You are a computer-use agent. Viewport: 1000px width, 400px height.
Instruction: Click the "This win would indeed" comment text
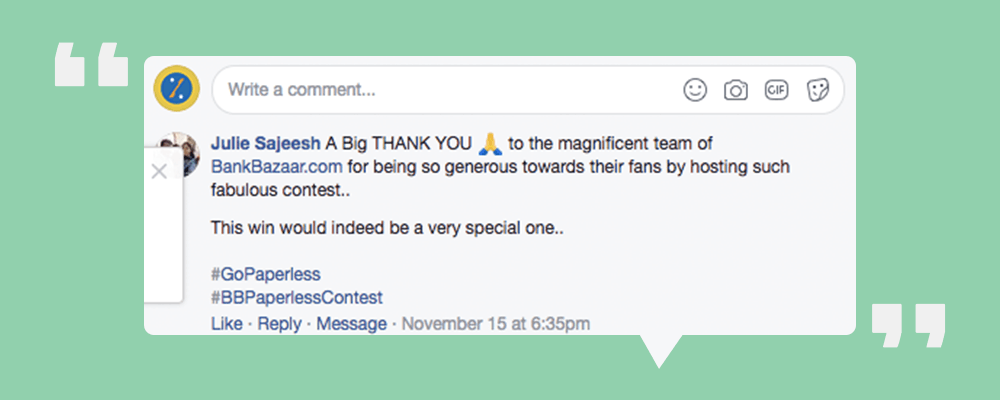coord(388,228)
